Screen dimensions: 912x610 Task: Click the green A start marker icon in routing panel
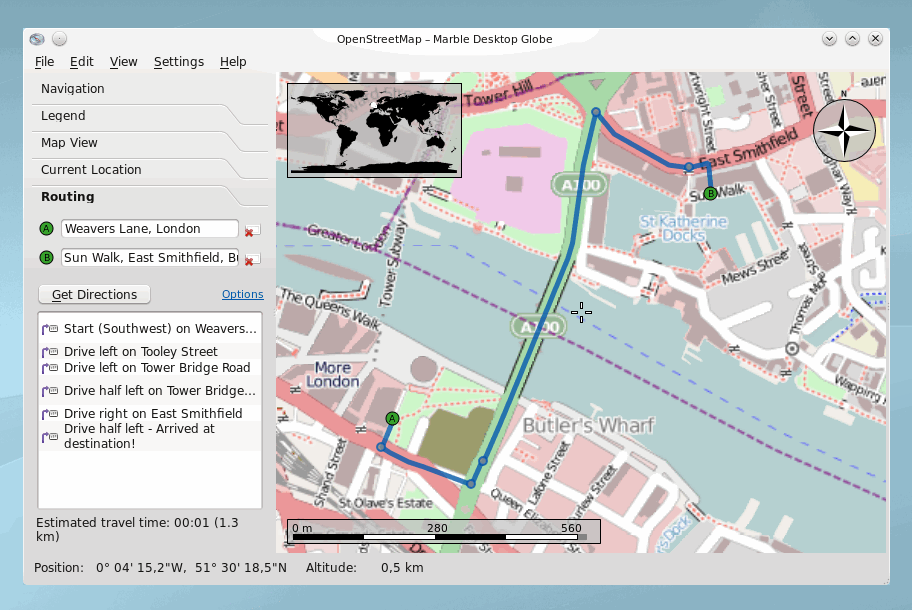47,229
